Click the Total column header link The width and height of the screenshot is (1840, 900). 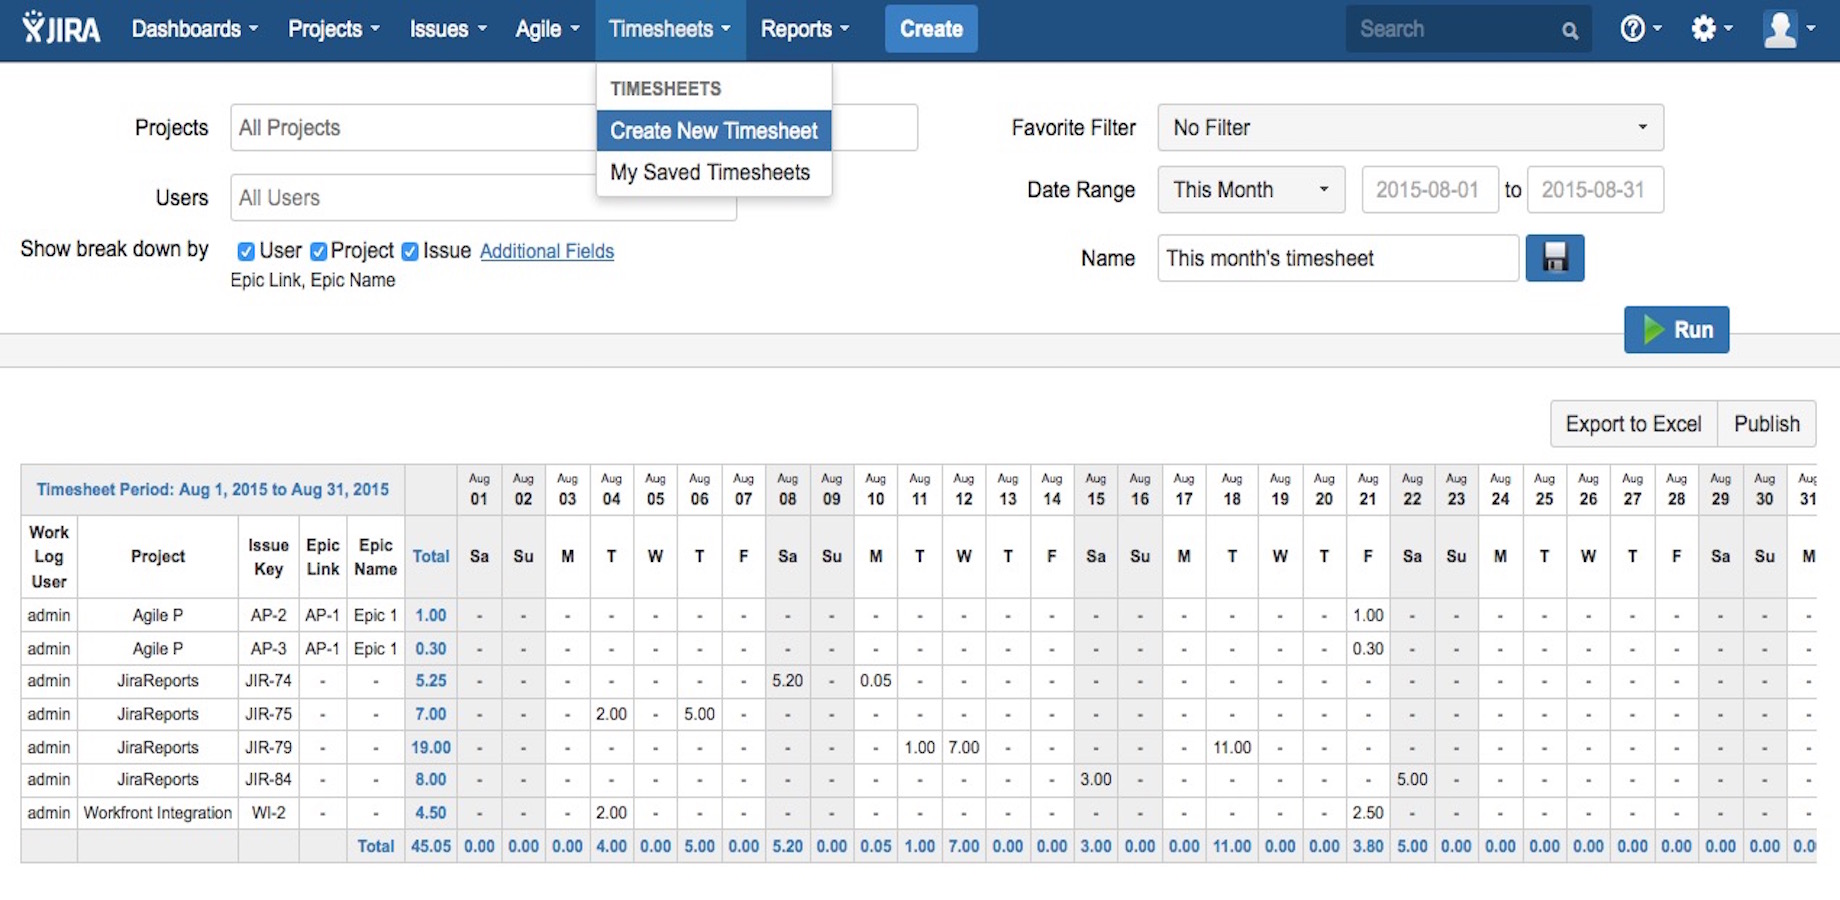(431, 556)
